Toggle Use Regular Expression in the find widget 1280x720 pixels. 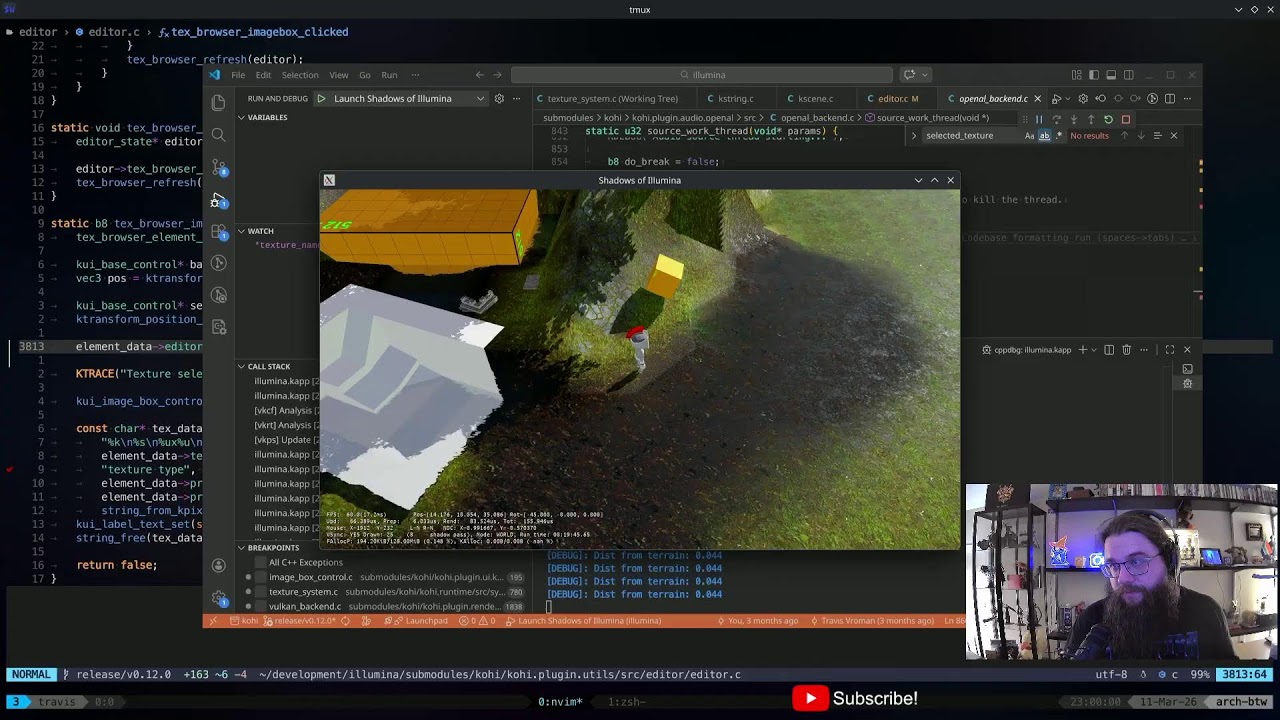click(1059, 136)
